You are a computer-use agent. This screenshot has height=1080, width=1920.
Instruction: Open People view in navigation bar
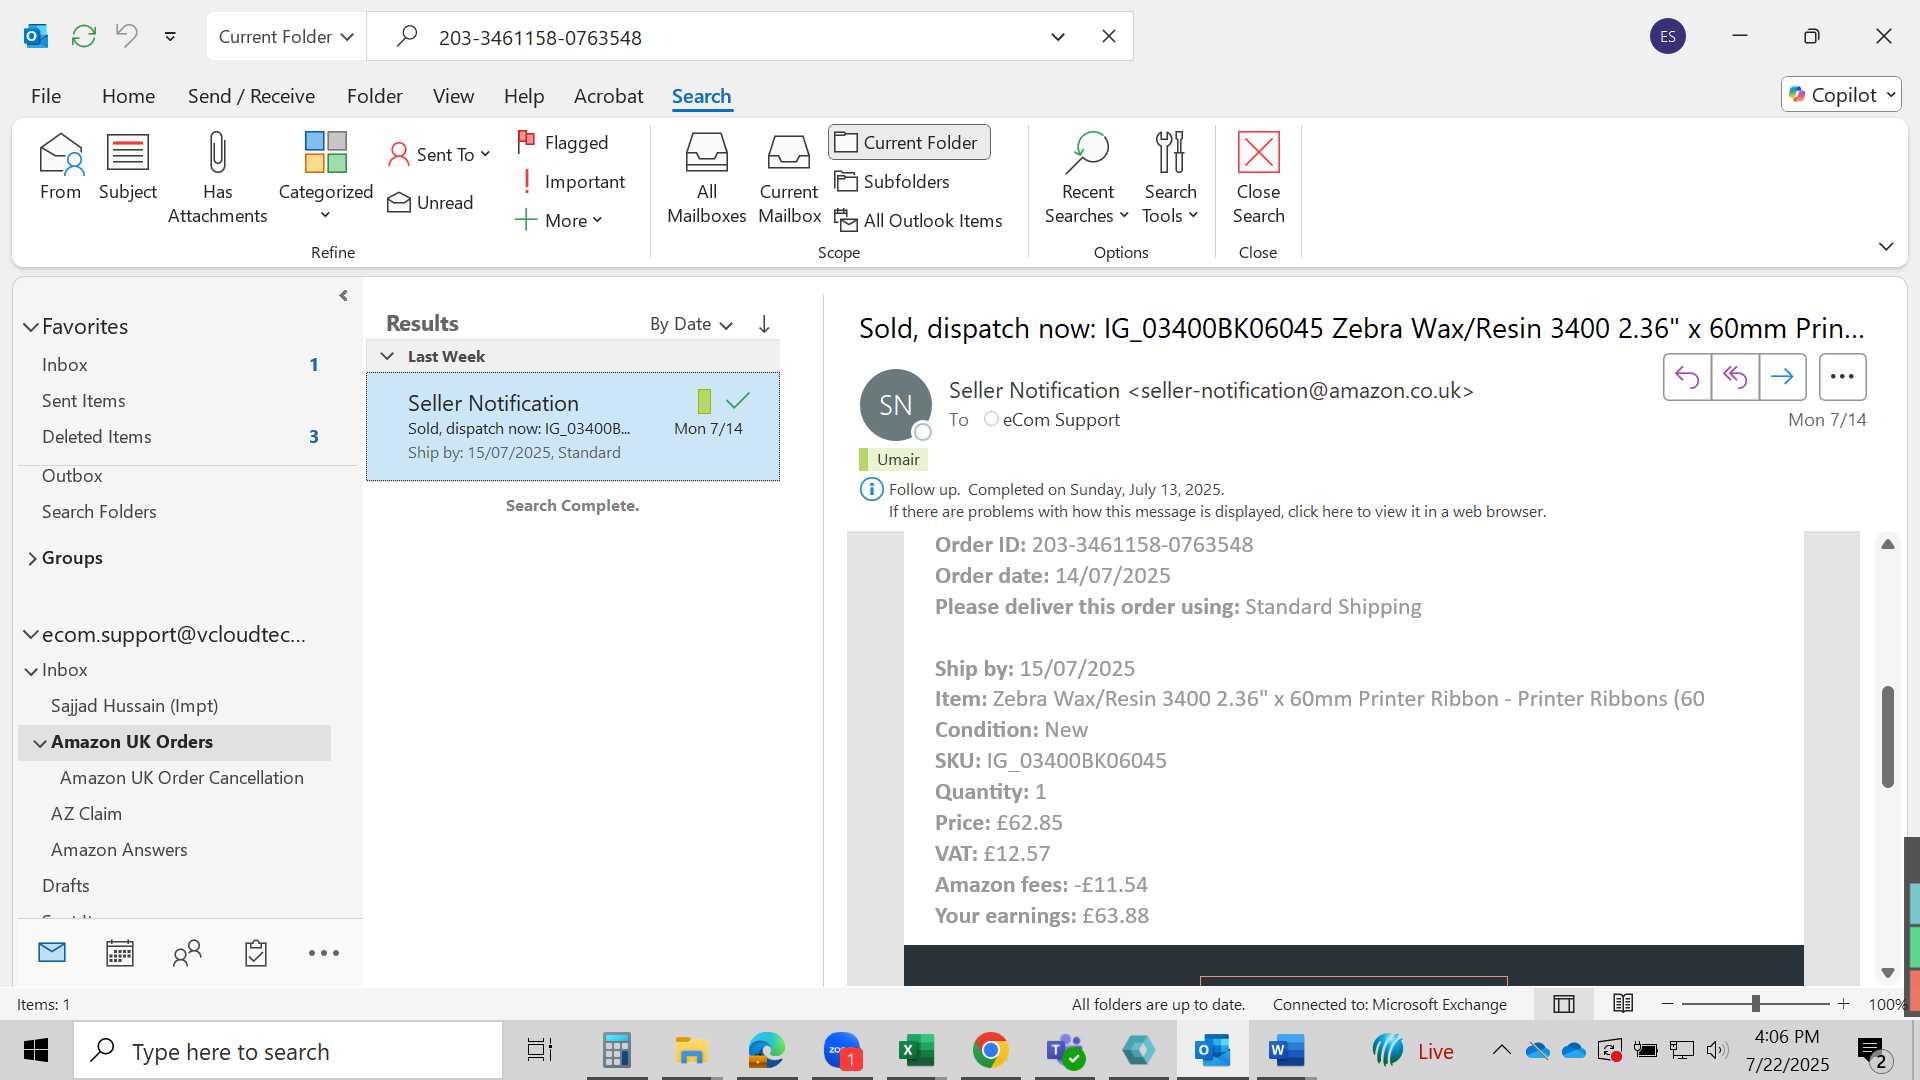(x=187, y=953)
